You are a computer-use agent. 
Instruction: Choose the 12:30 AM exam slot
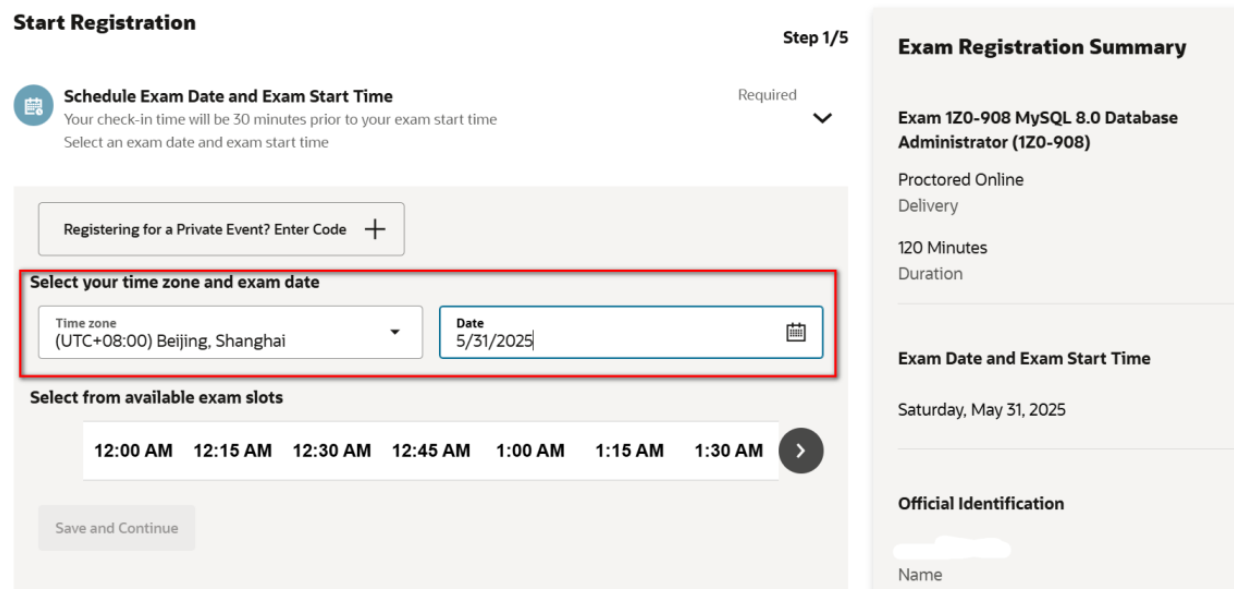(x=331, y=451)
